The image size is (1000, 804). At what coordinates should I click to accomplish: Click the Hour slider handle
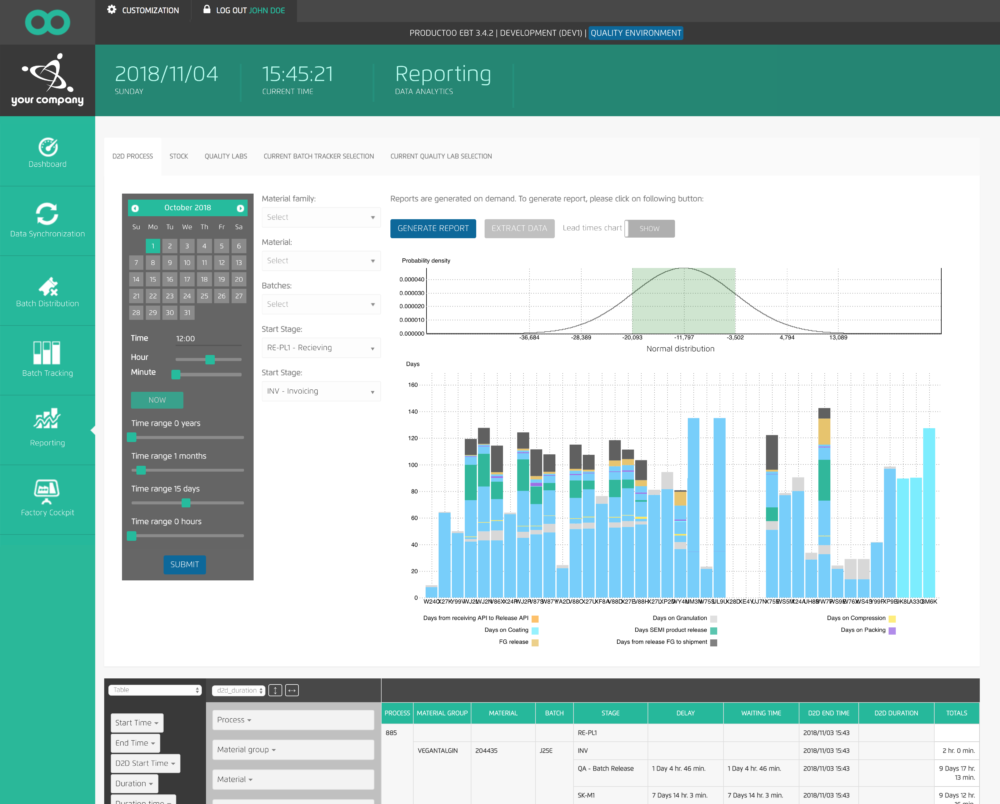210,360
